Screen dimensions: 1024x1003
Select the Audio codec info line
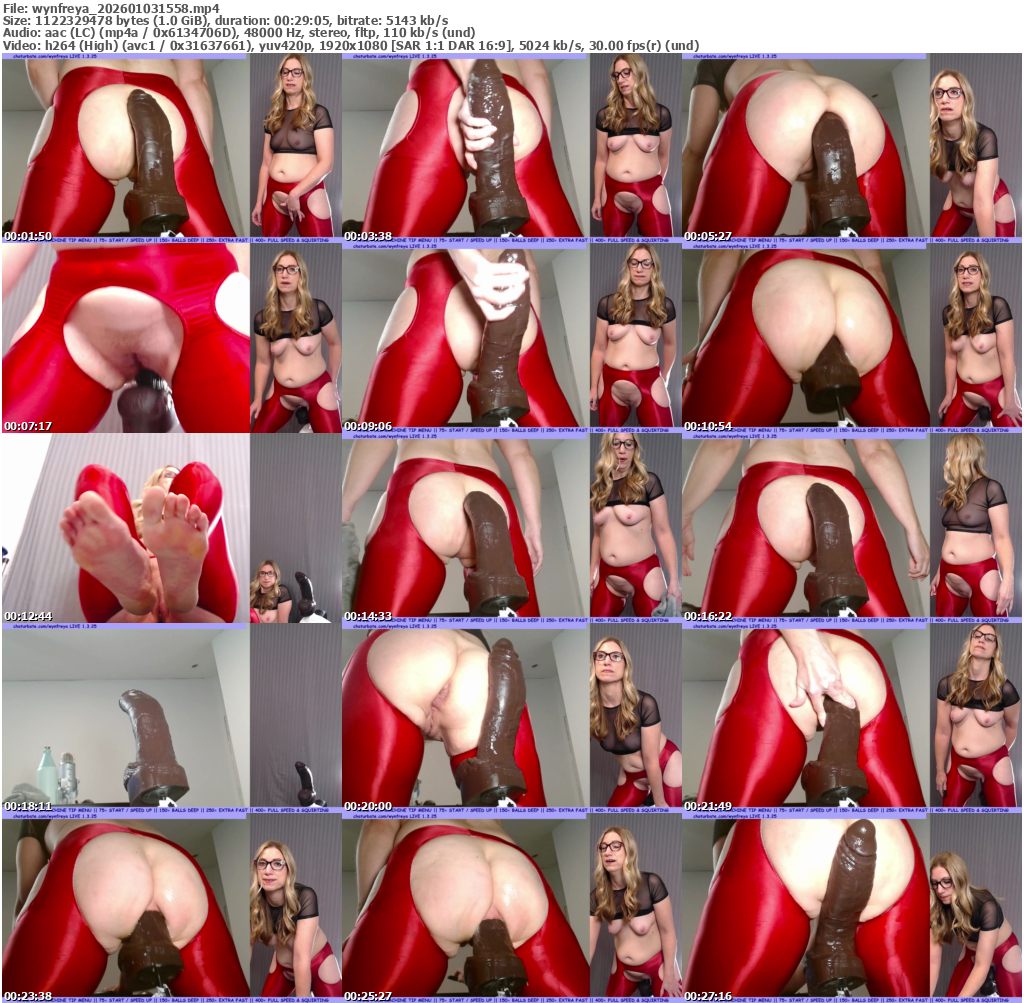[239, 32]
